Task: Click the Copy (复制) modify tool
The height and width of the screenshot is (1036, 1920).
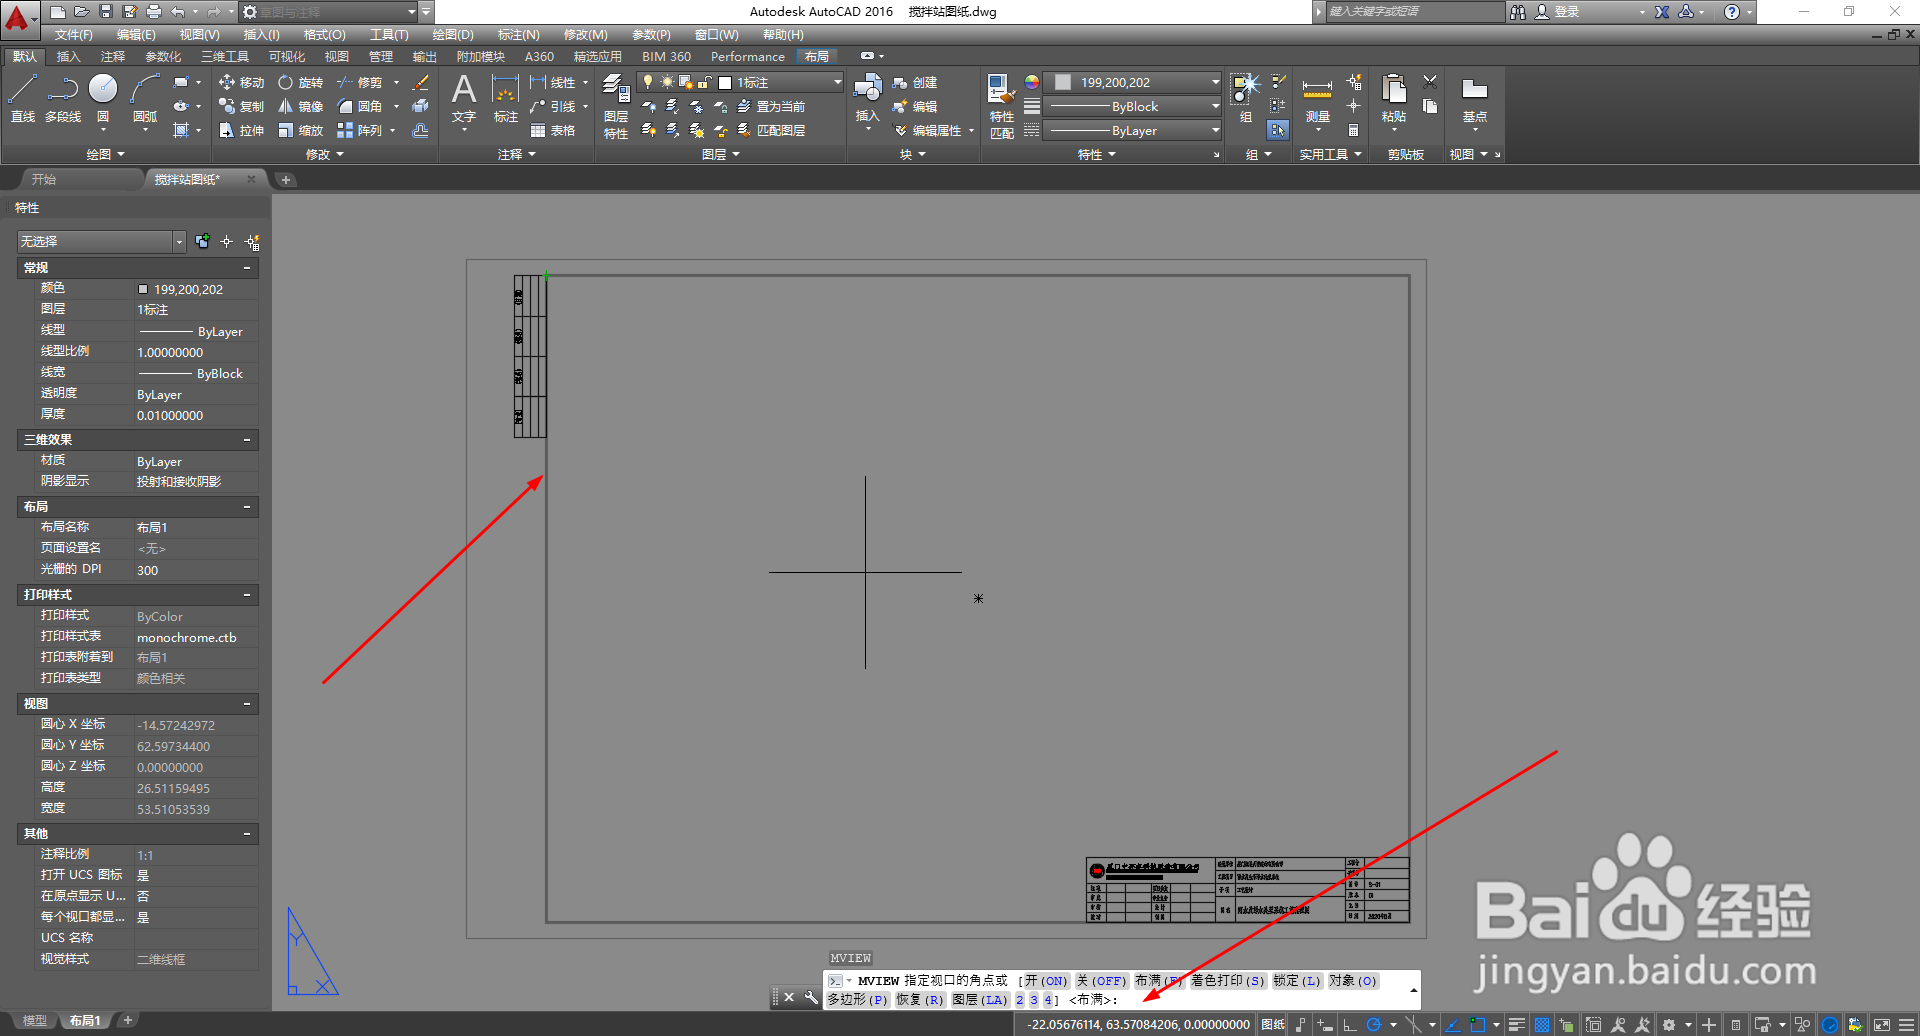Action: click(241, 106)
